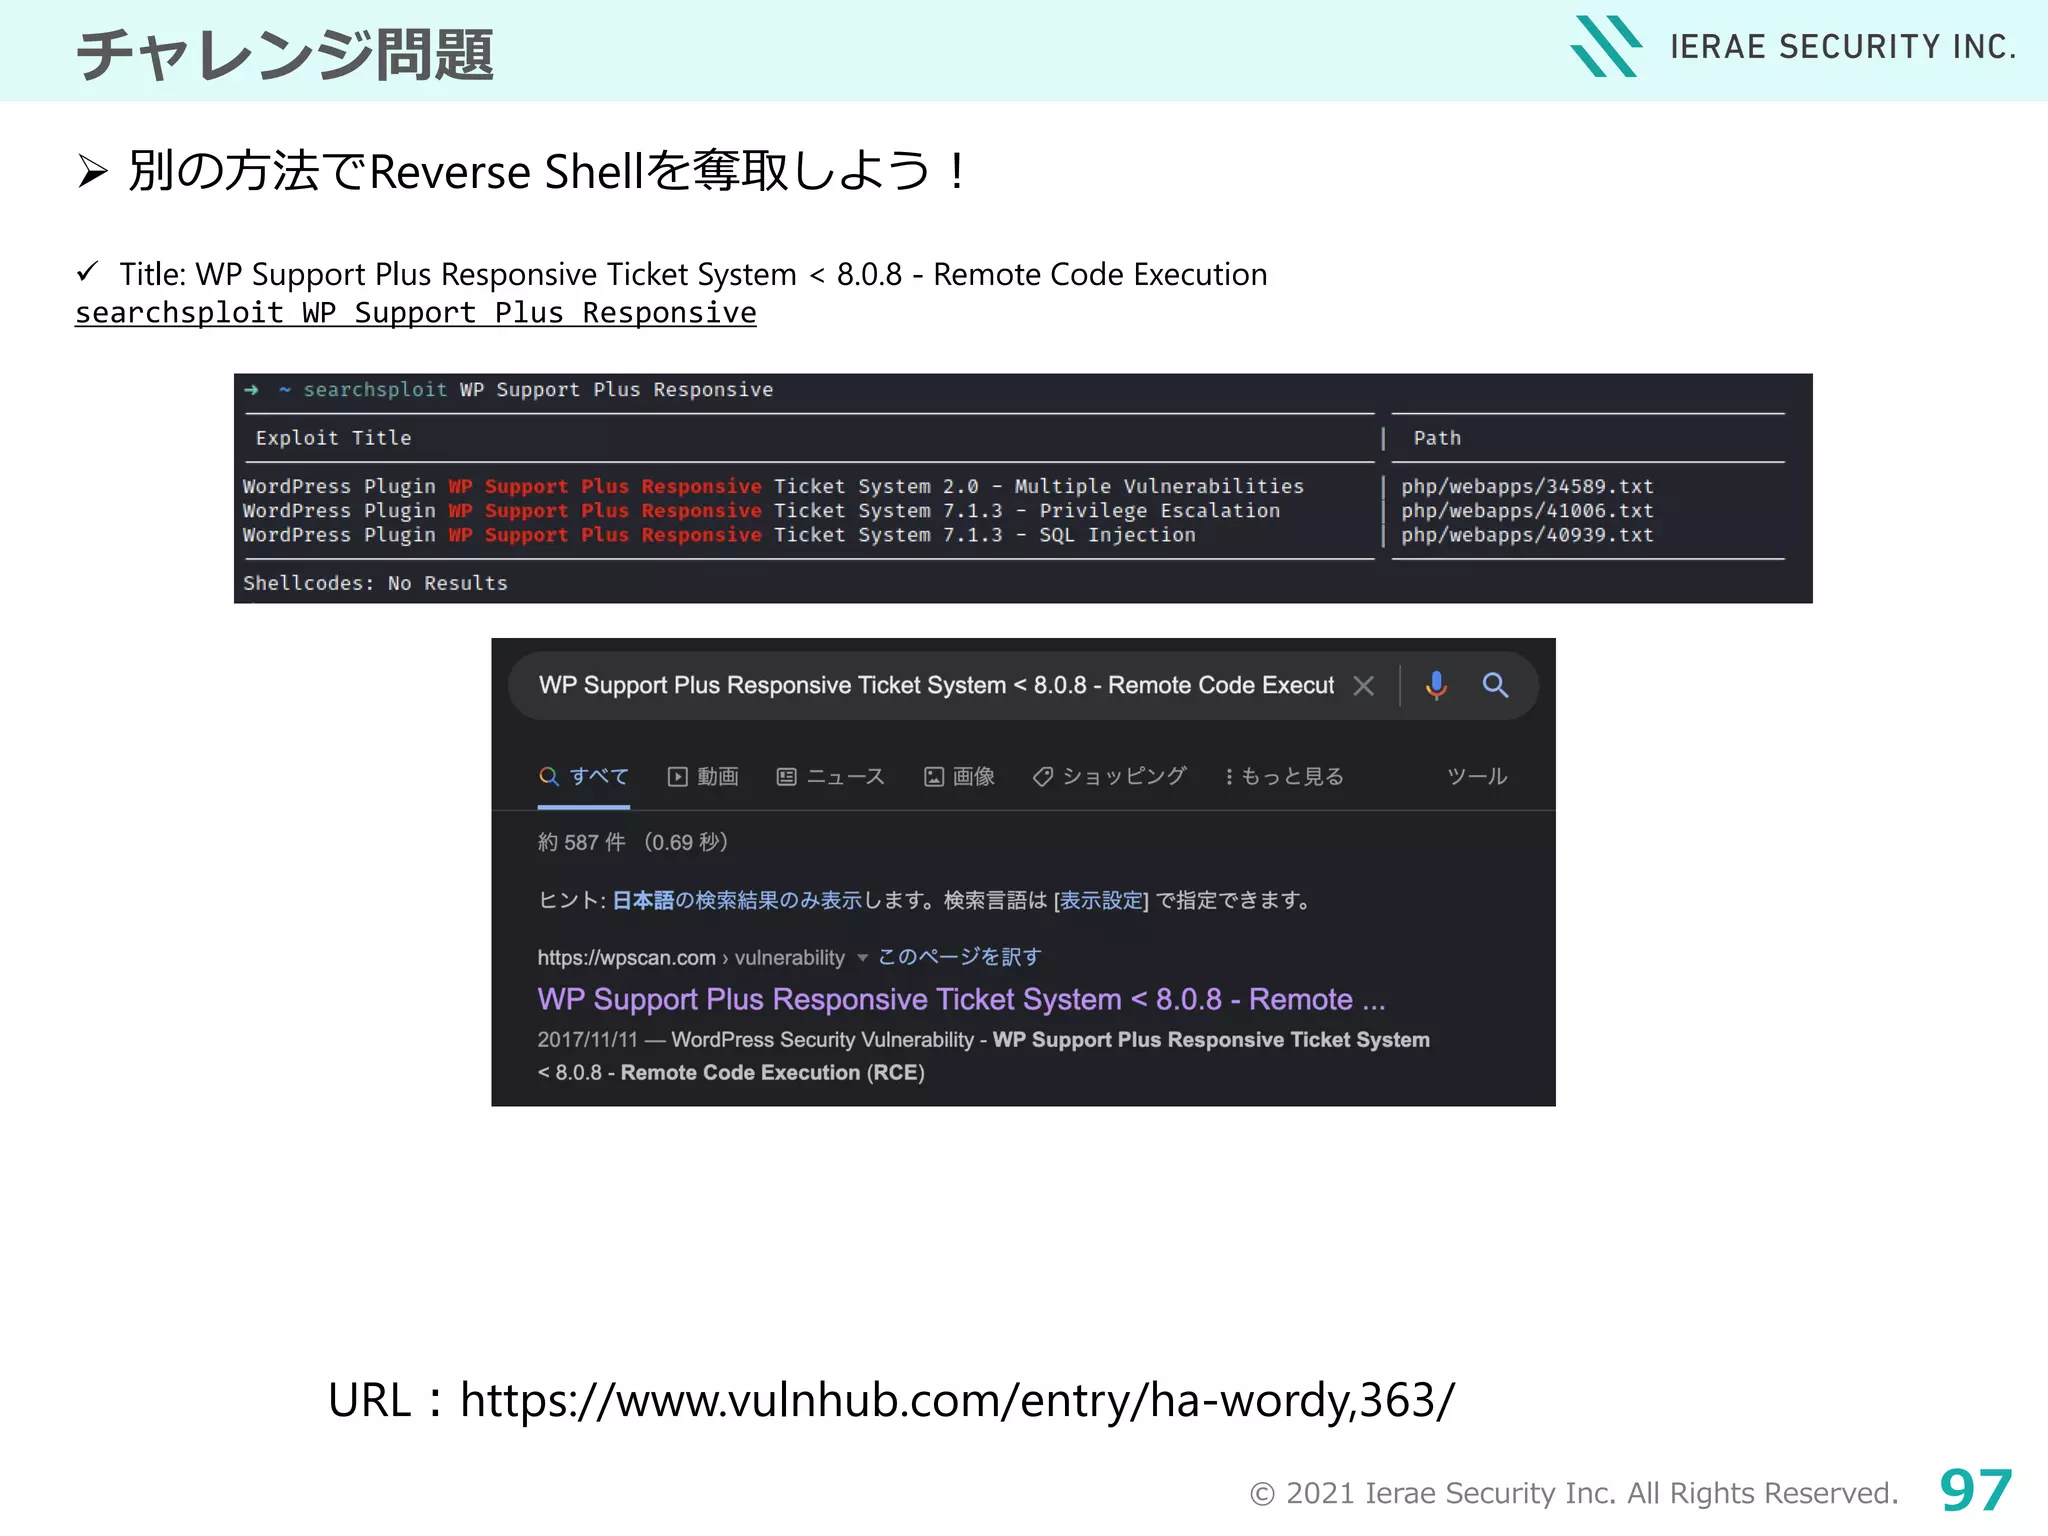Viewport: 2048px width, 1536px height.
Task: Expand the dropdown arrow beside wpscan.com vulnerability
Action: pyautogui.click(x=862, y=958)
